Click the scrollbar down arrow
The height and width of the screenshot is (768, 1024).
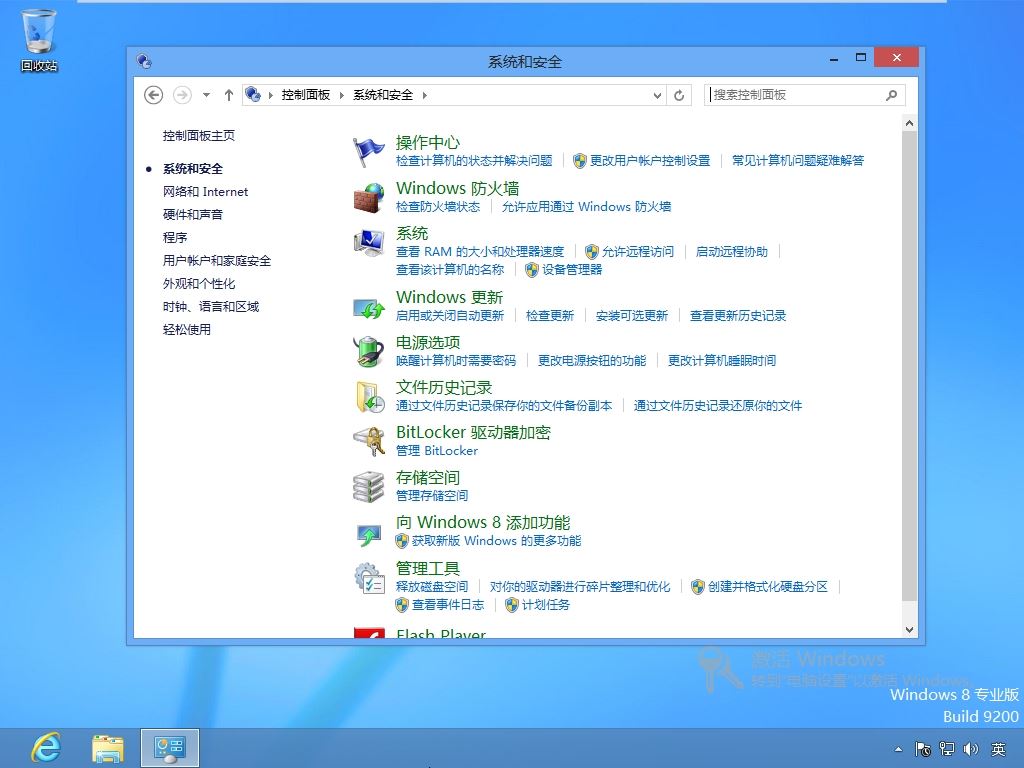coord(909,630)
